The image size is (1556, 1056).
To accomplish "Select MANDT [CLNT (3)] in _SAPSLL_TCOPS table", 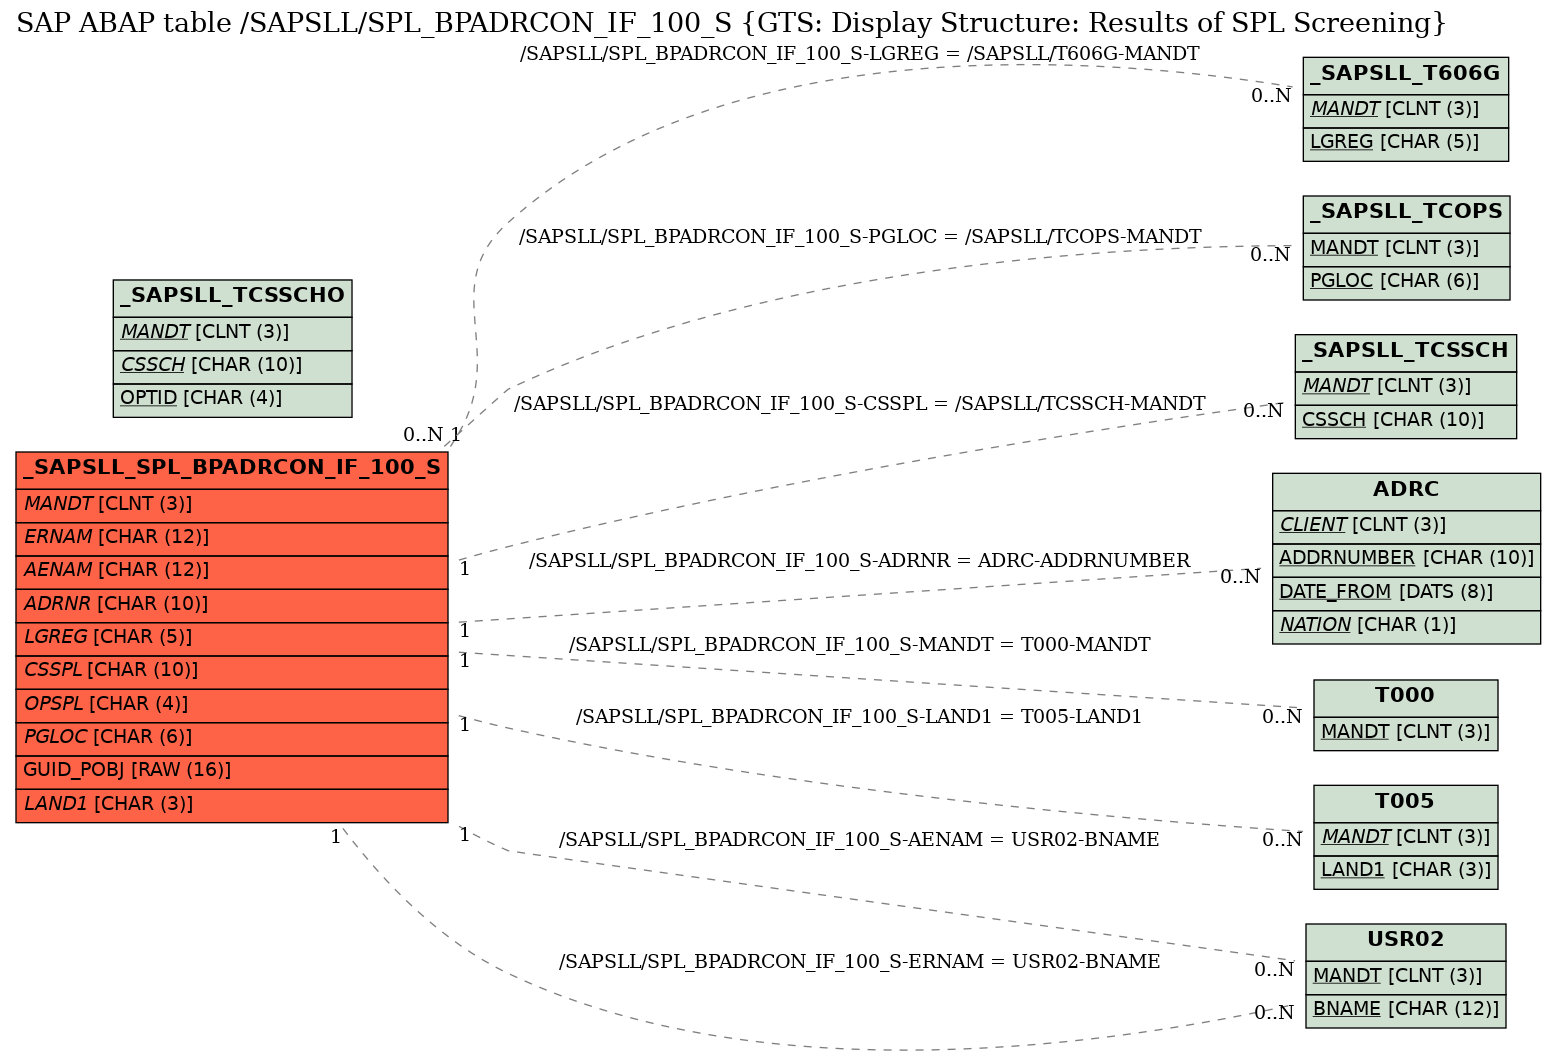I will point(1406,249).
